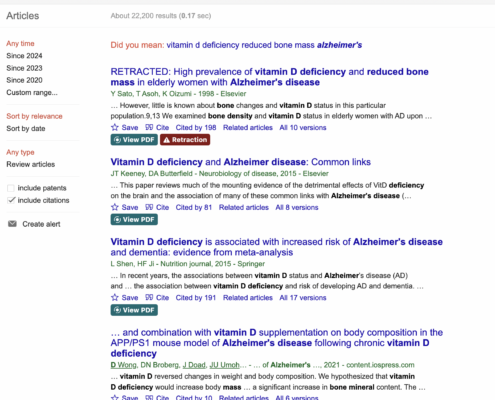Follow the Did you mean alzheimer's suggestion
Screen dimensions: 495x400
click(x=264, y=45)
